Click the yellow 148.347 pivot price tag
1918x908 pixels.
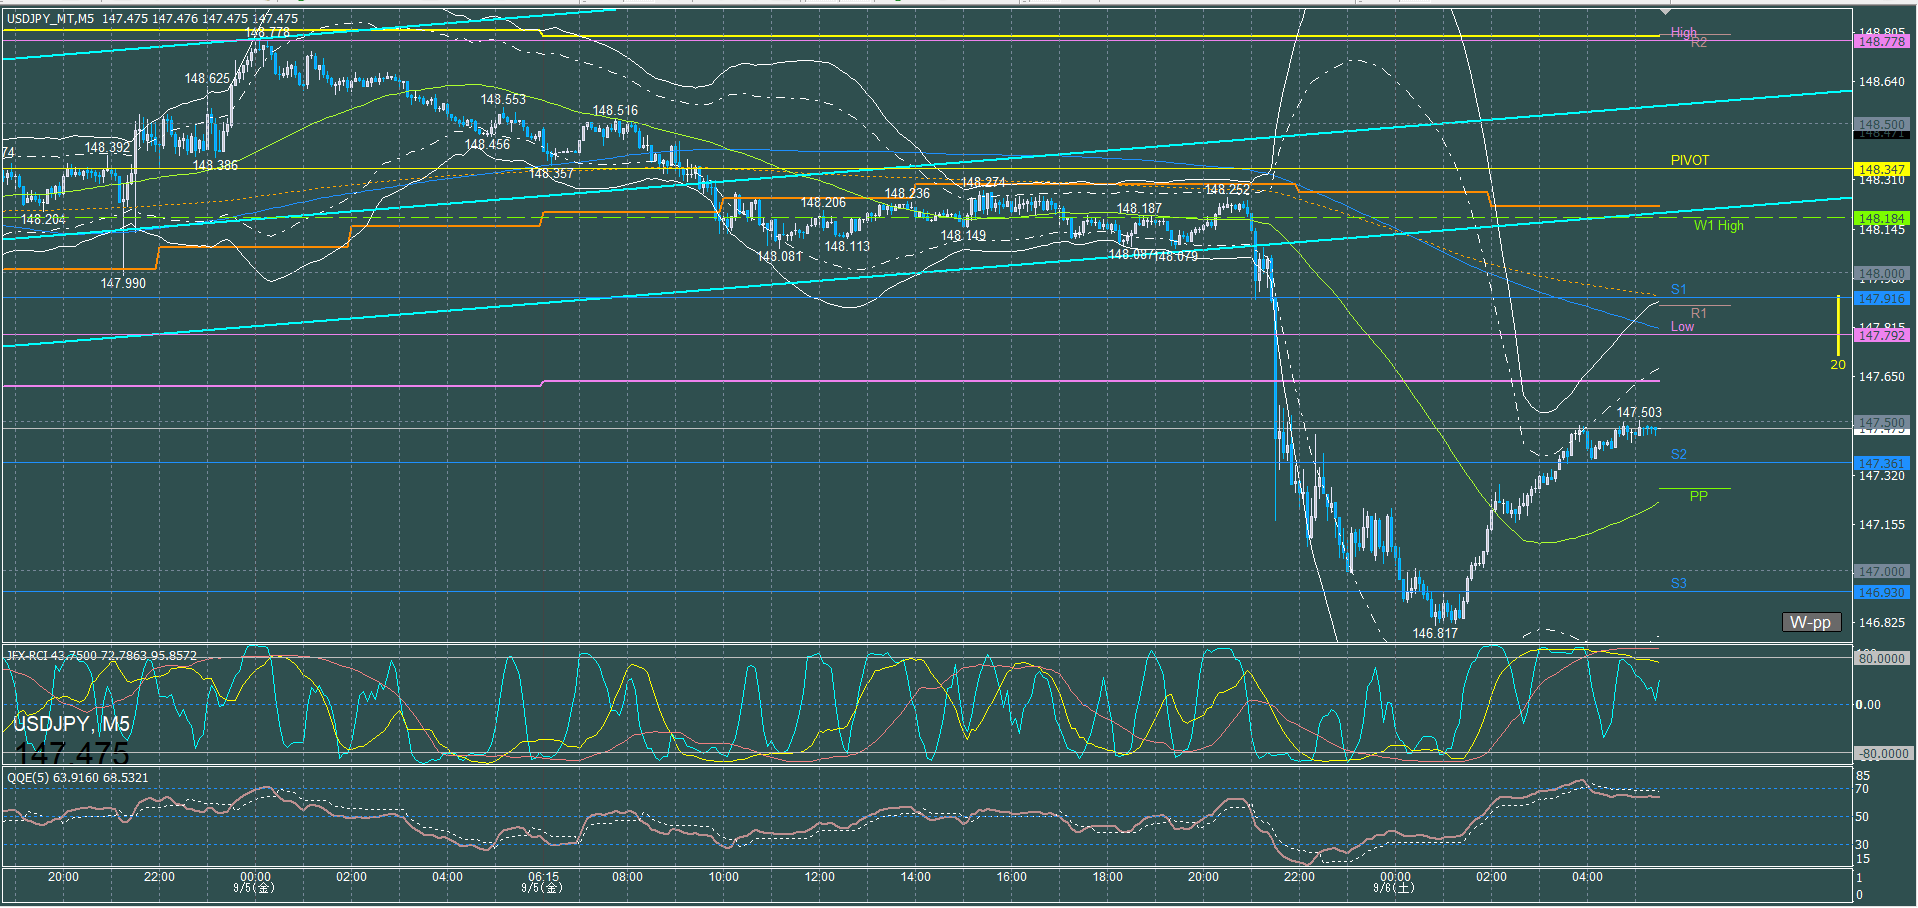pos(1880,170)
